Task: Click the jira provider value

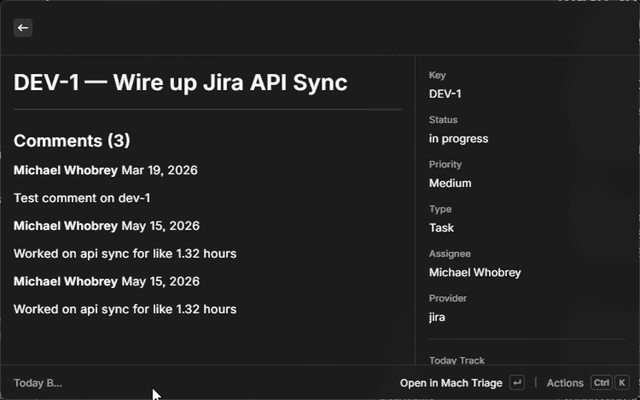Action: [x=437, y=317]
